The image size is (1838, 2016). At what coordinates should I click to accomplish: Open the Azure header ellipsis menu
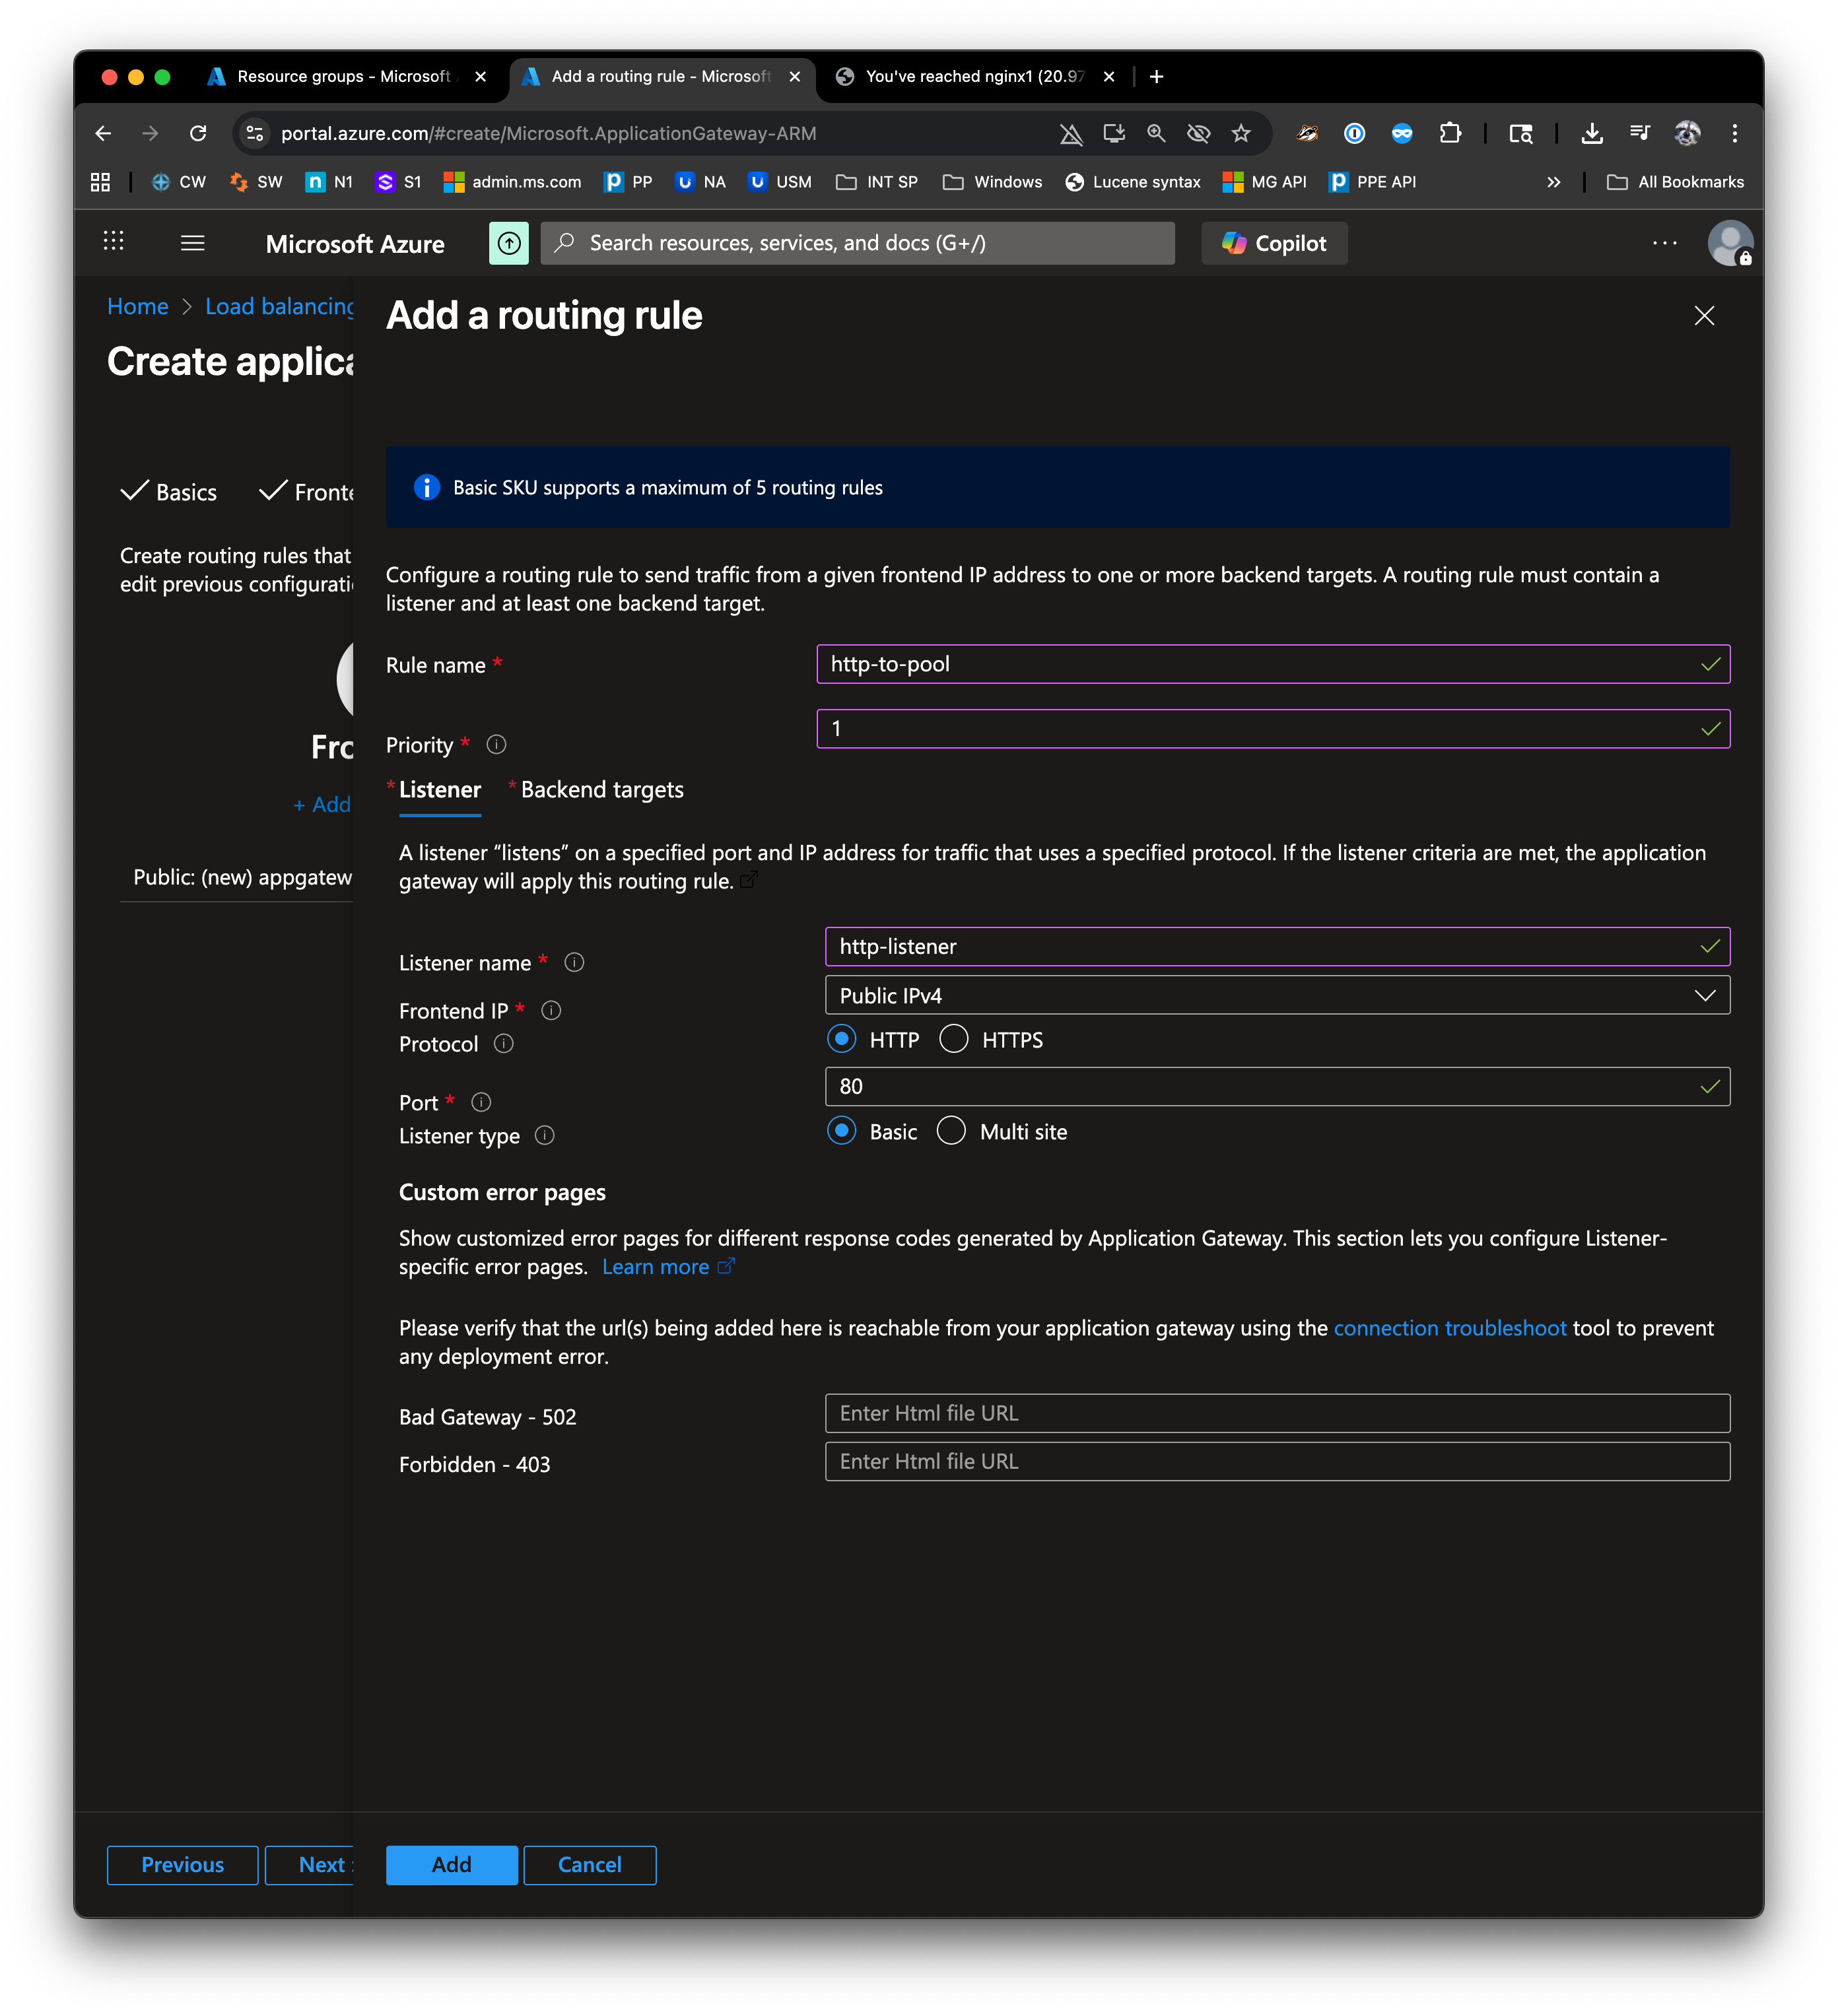tap(1664, 243)
